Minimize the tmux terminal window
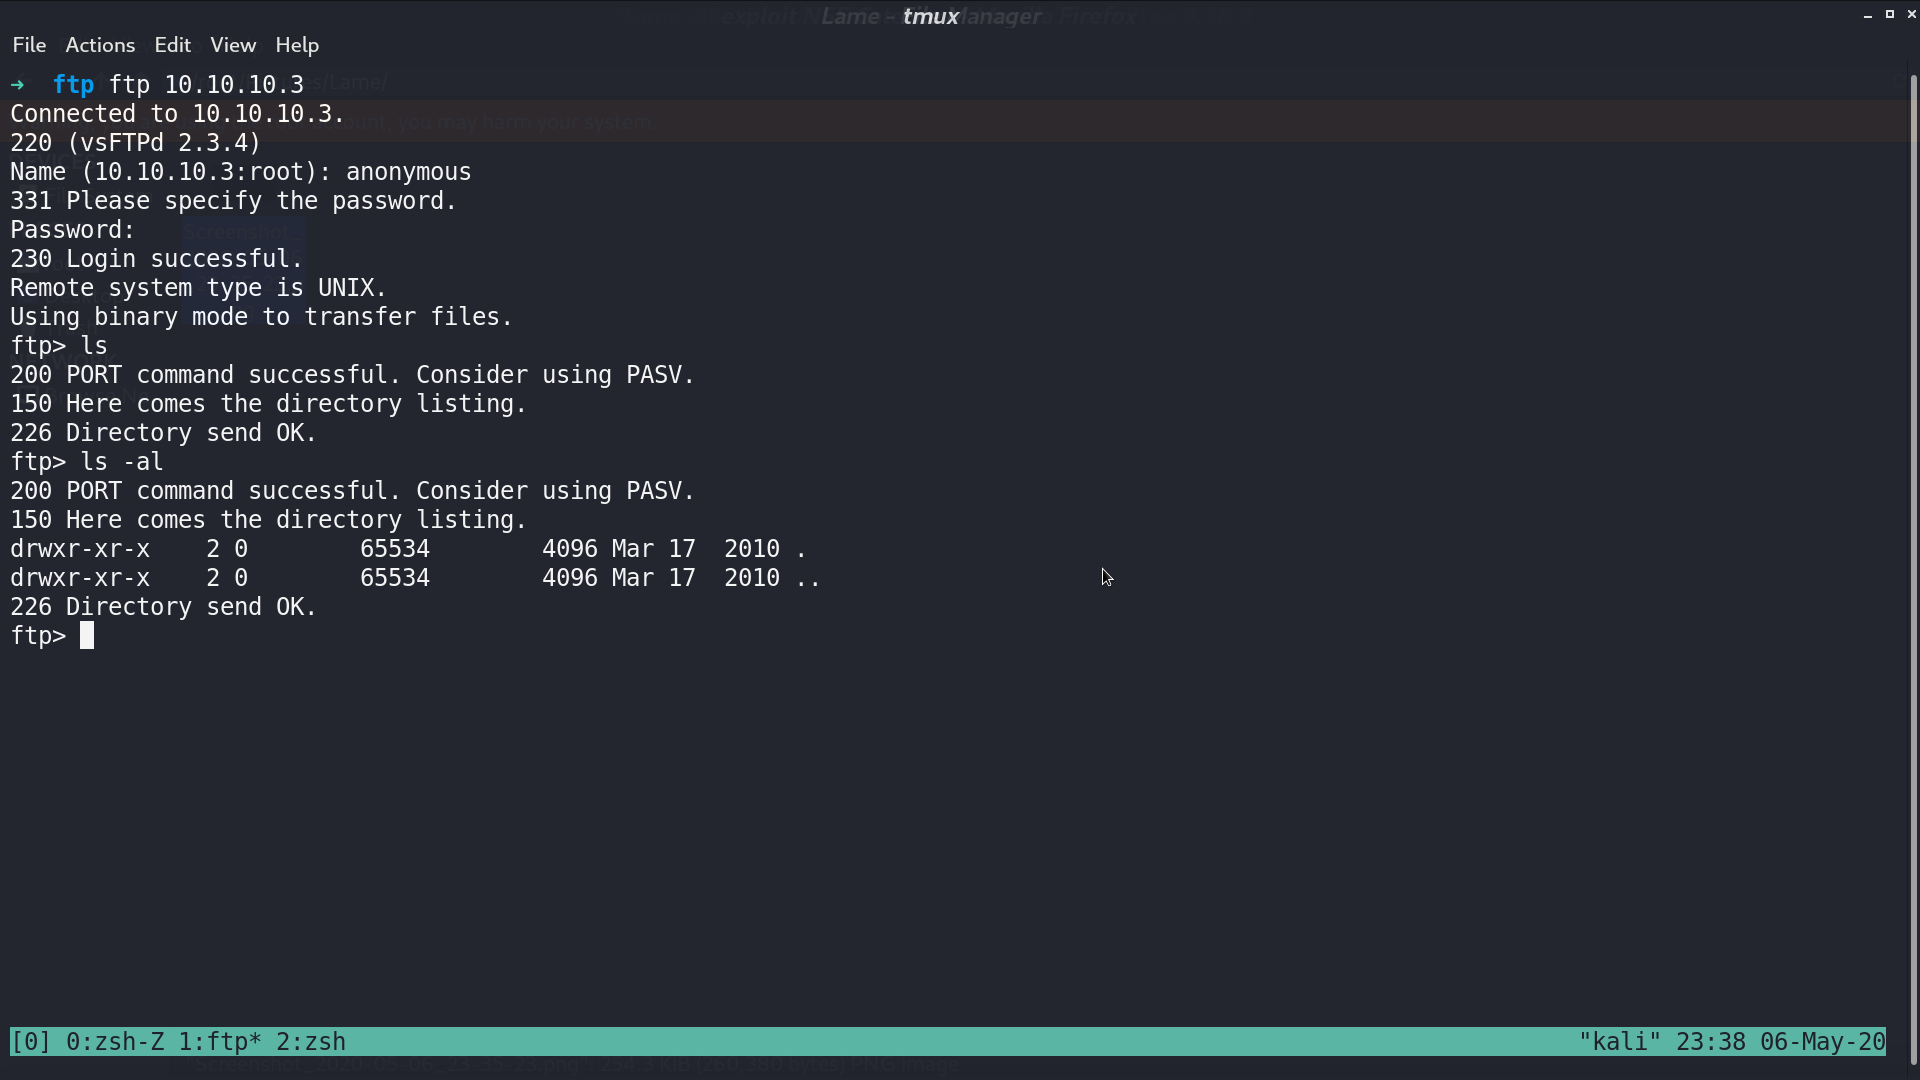The height and width of the screenshot is (1080, 1920). tap(1868, 15)
